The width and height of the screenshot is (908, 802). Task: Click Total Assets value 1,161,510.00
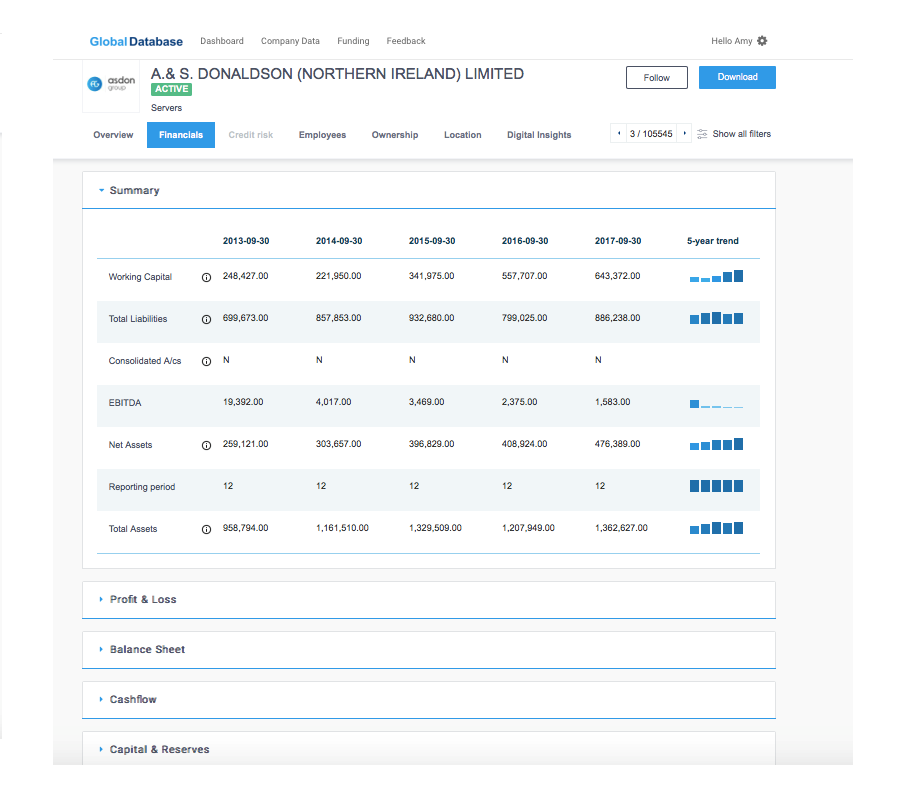pos(342,528)
